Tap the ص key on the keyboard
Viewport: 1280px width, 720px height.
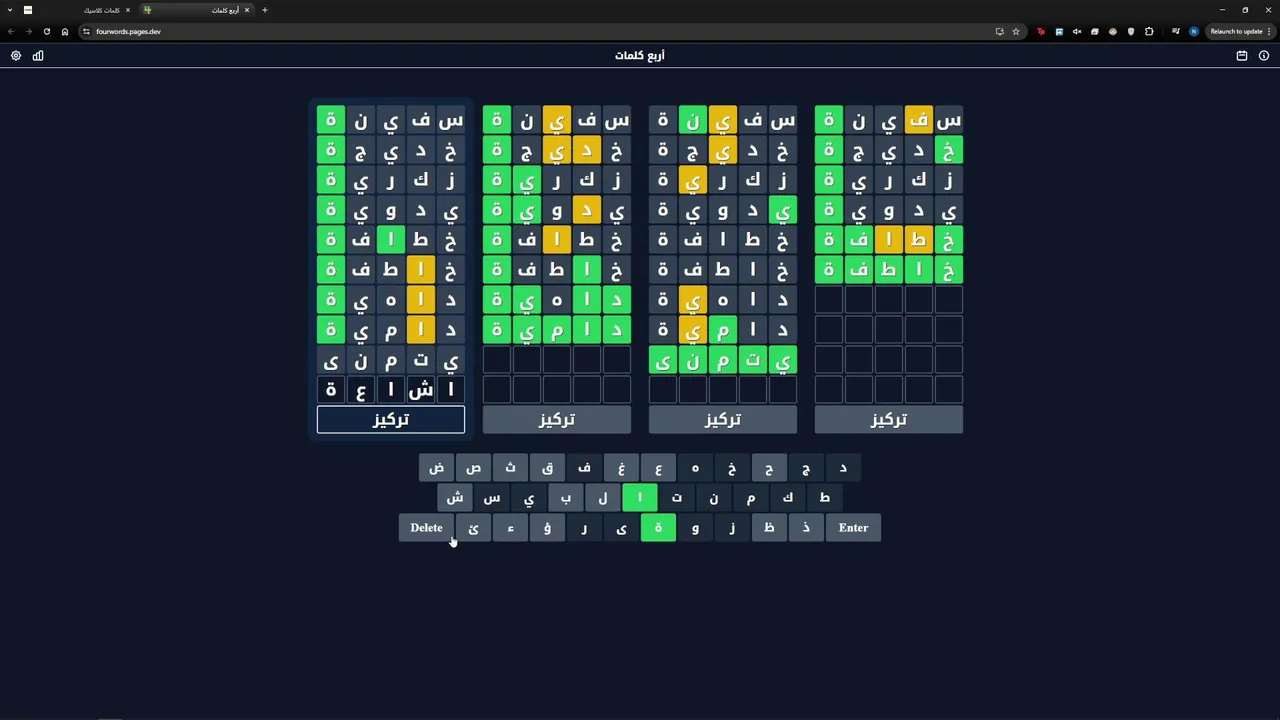point(473,468)
